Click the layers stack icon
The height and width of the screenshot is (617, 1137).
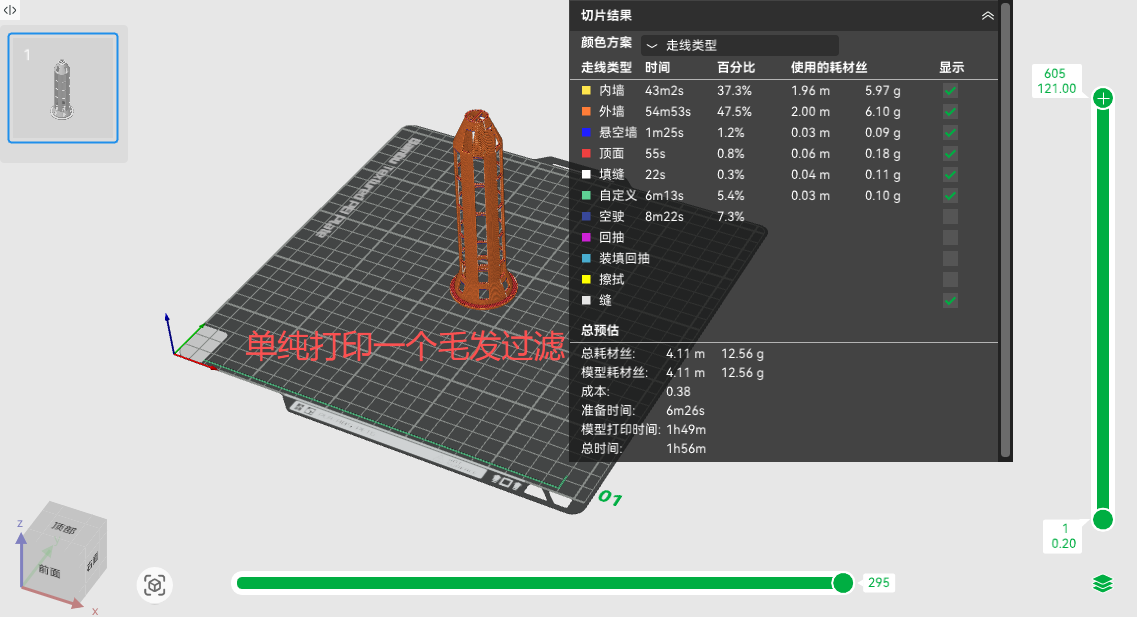(1103, 583)
